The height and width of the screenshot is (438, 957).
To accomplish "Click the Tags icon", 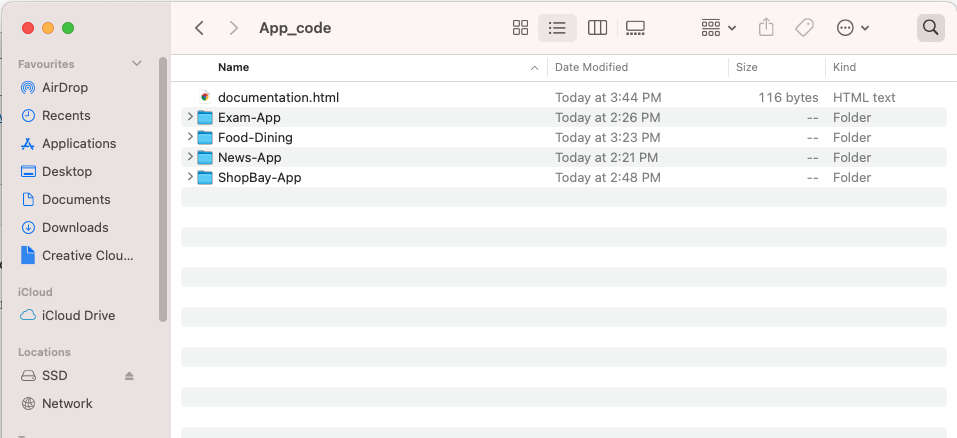I will point(804,27).
